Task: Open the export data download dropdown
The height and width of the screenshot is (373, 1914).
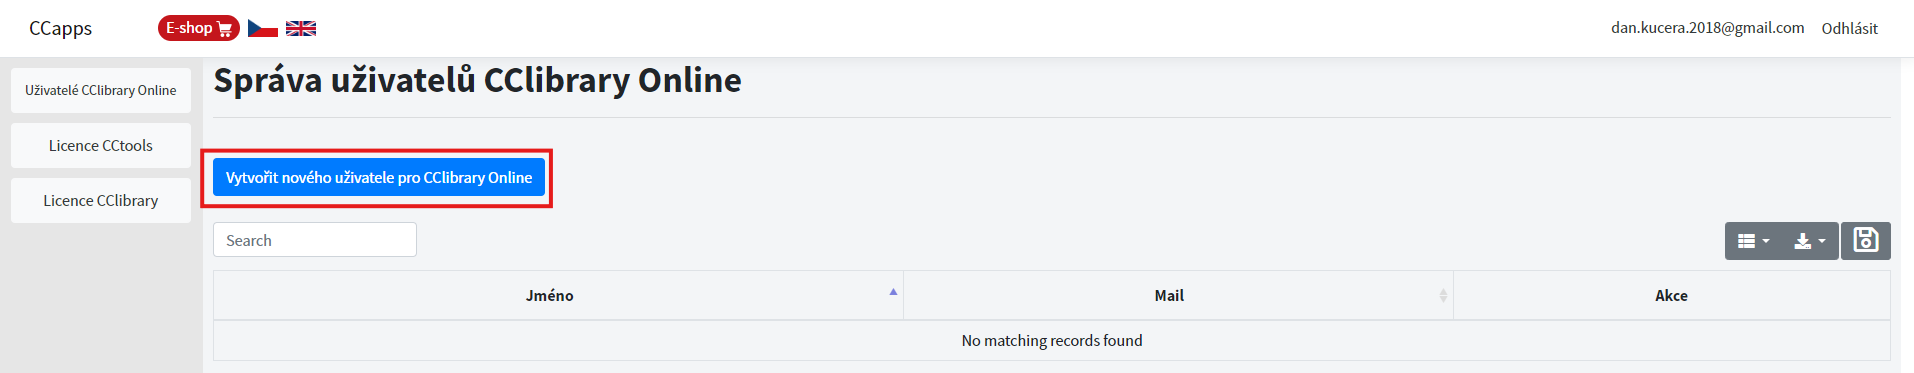Action: pos(1810,241)
